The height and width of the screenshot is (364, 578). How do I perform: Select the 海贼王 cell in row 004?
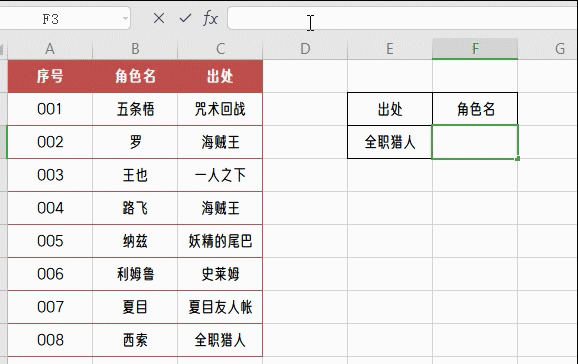click(x=220, y=208)
